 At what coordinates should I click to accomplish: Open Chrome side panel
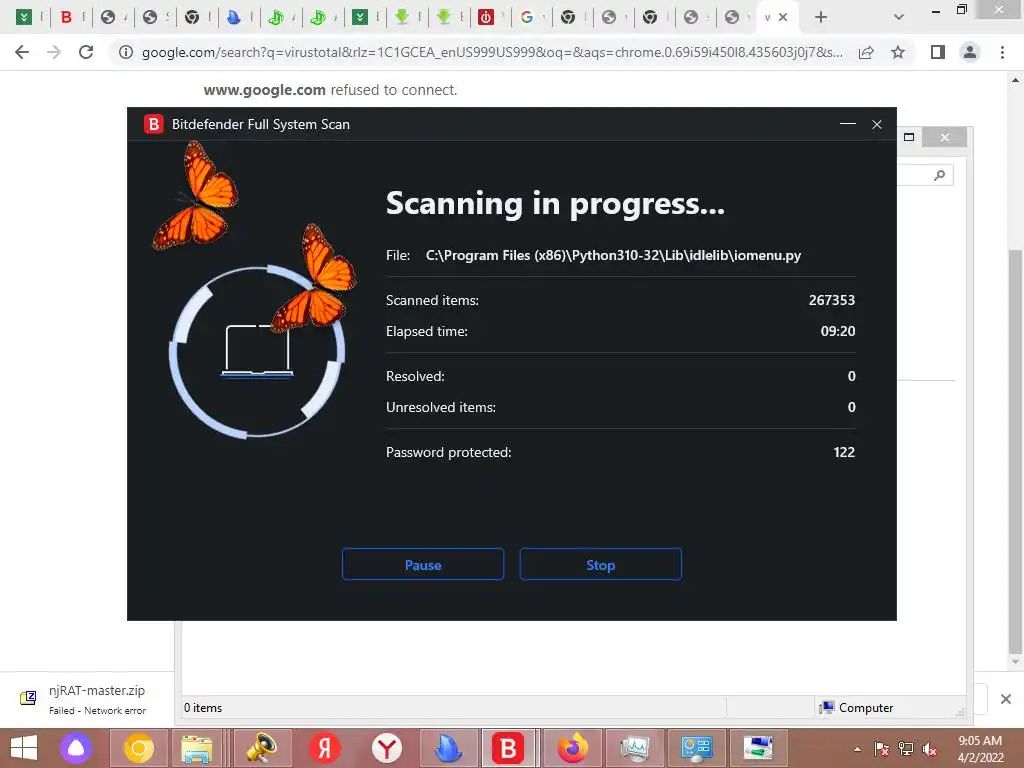point(938,52)
